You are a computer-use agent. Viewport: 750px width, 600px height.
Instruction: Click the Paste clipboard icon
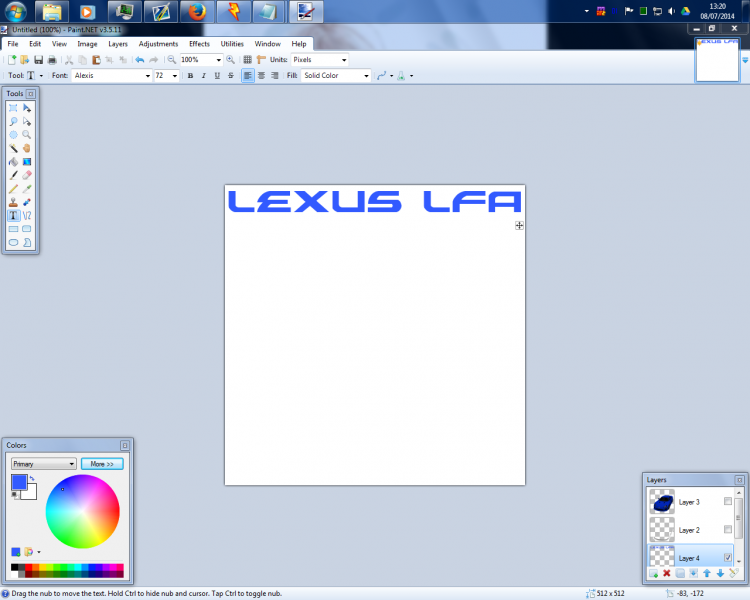(96, 60)
